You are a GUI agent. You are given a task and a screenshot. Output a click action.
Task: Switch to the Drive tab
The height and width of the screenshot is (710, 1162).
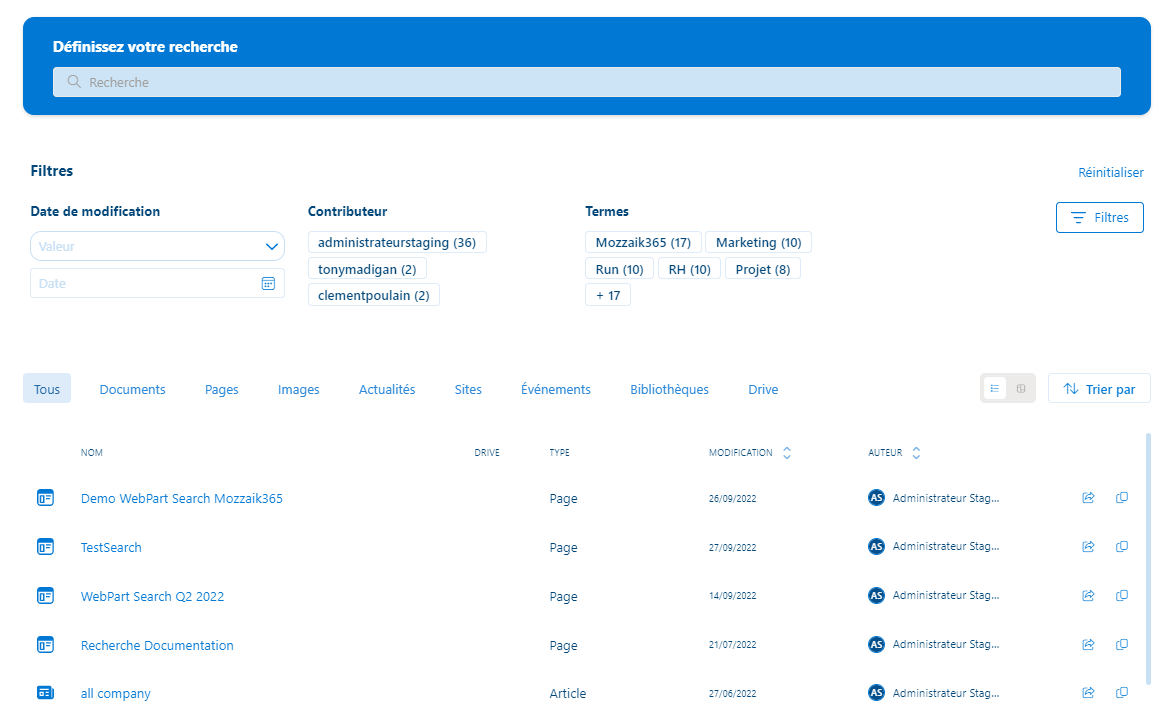coord(763,389)
